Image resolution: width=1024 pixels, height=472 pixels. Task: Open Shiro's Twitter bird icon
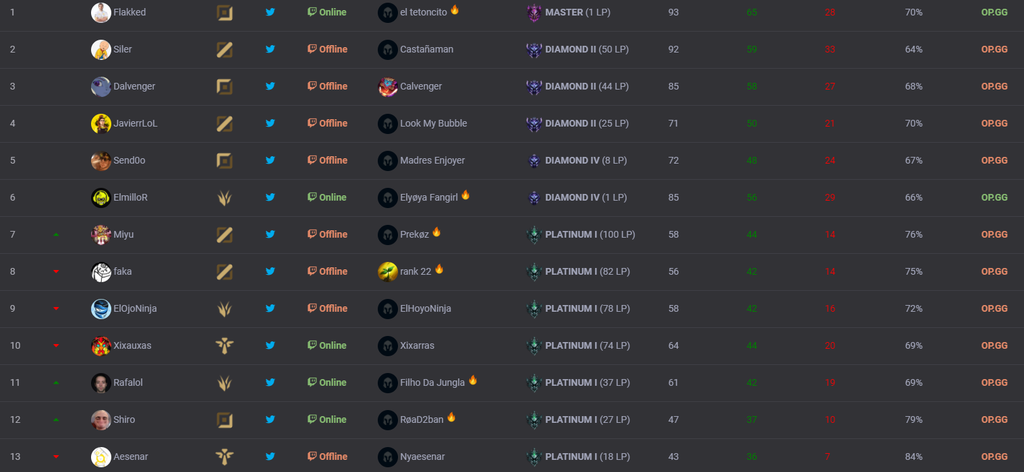tap(270, 419)
